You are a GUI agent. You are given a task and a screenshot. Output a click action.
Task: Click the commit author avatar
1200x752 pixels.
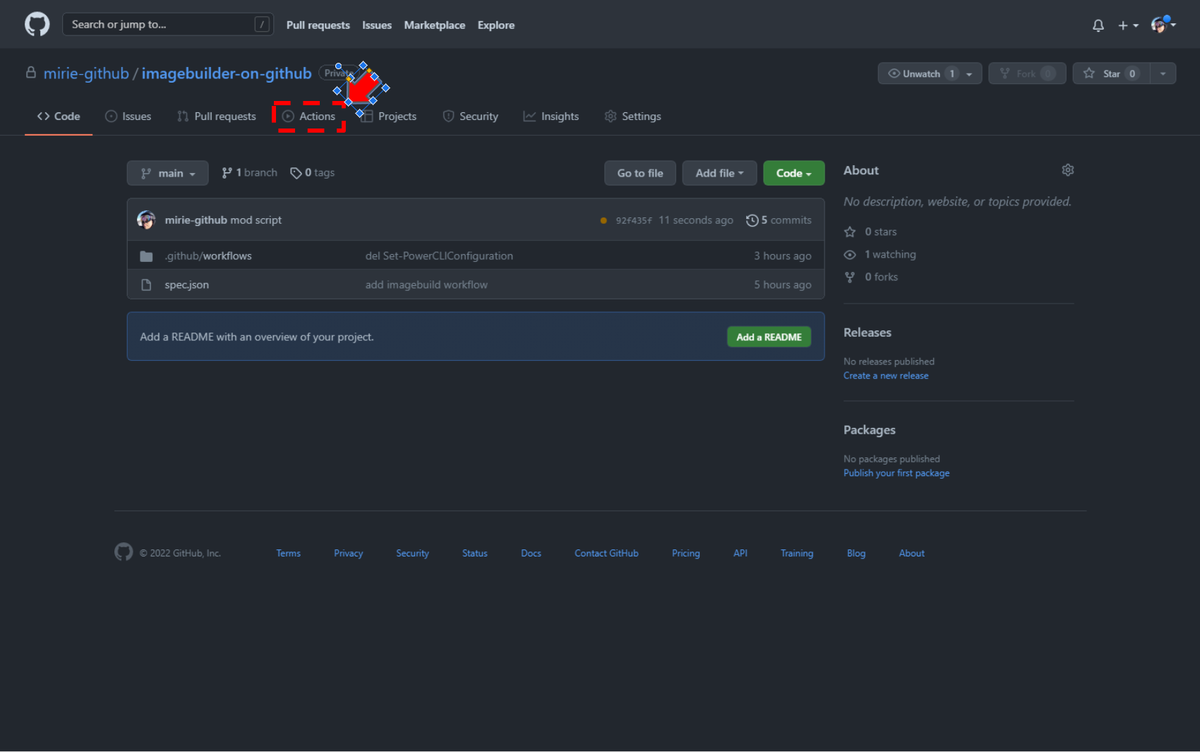[x=147, y=220]
